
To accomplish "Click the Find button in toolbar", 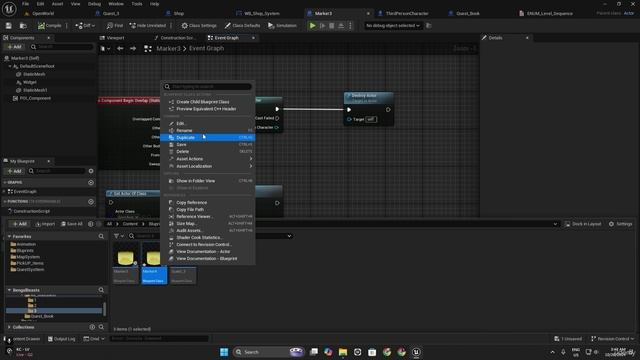I will (x=115, y=25).
